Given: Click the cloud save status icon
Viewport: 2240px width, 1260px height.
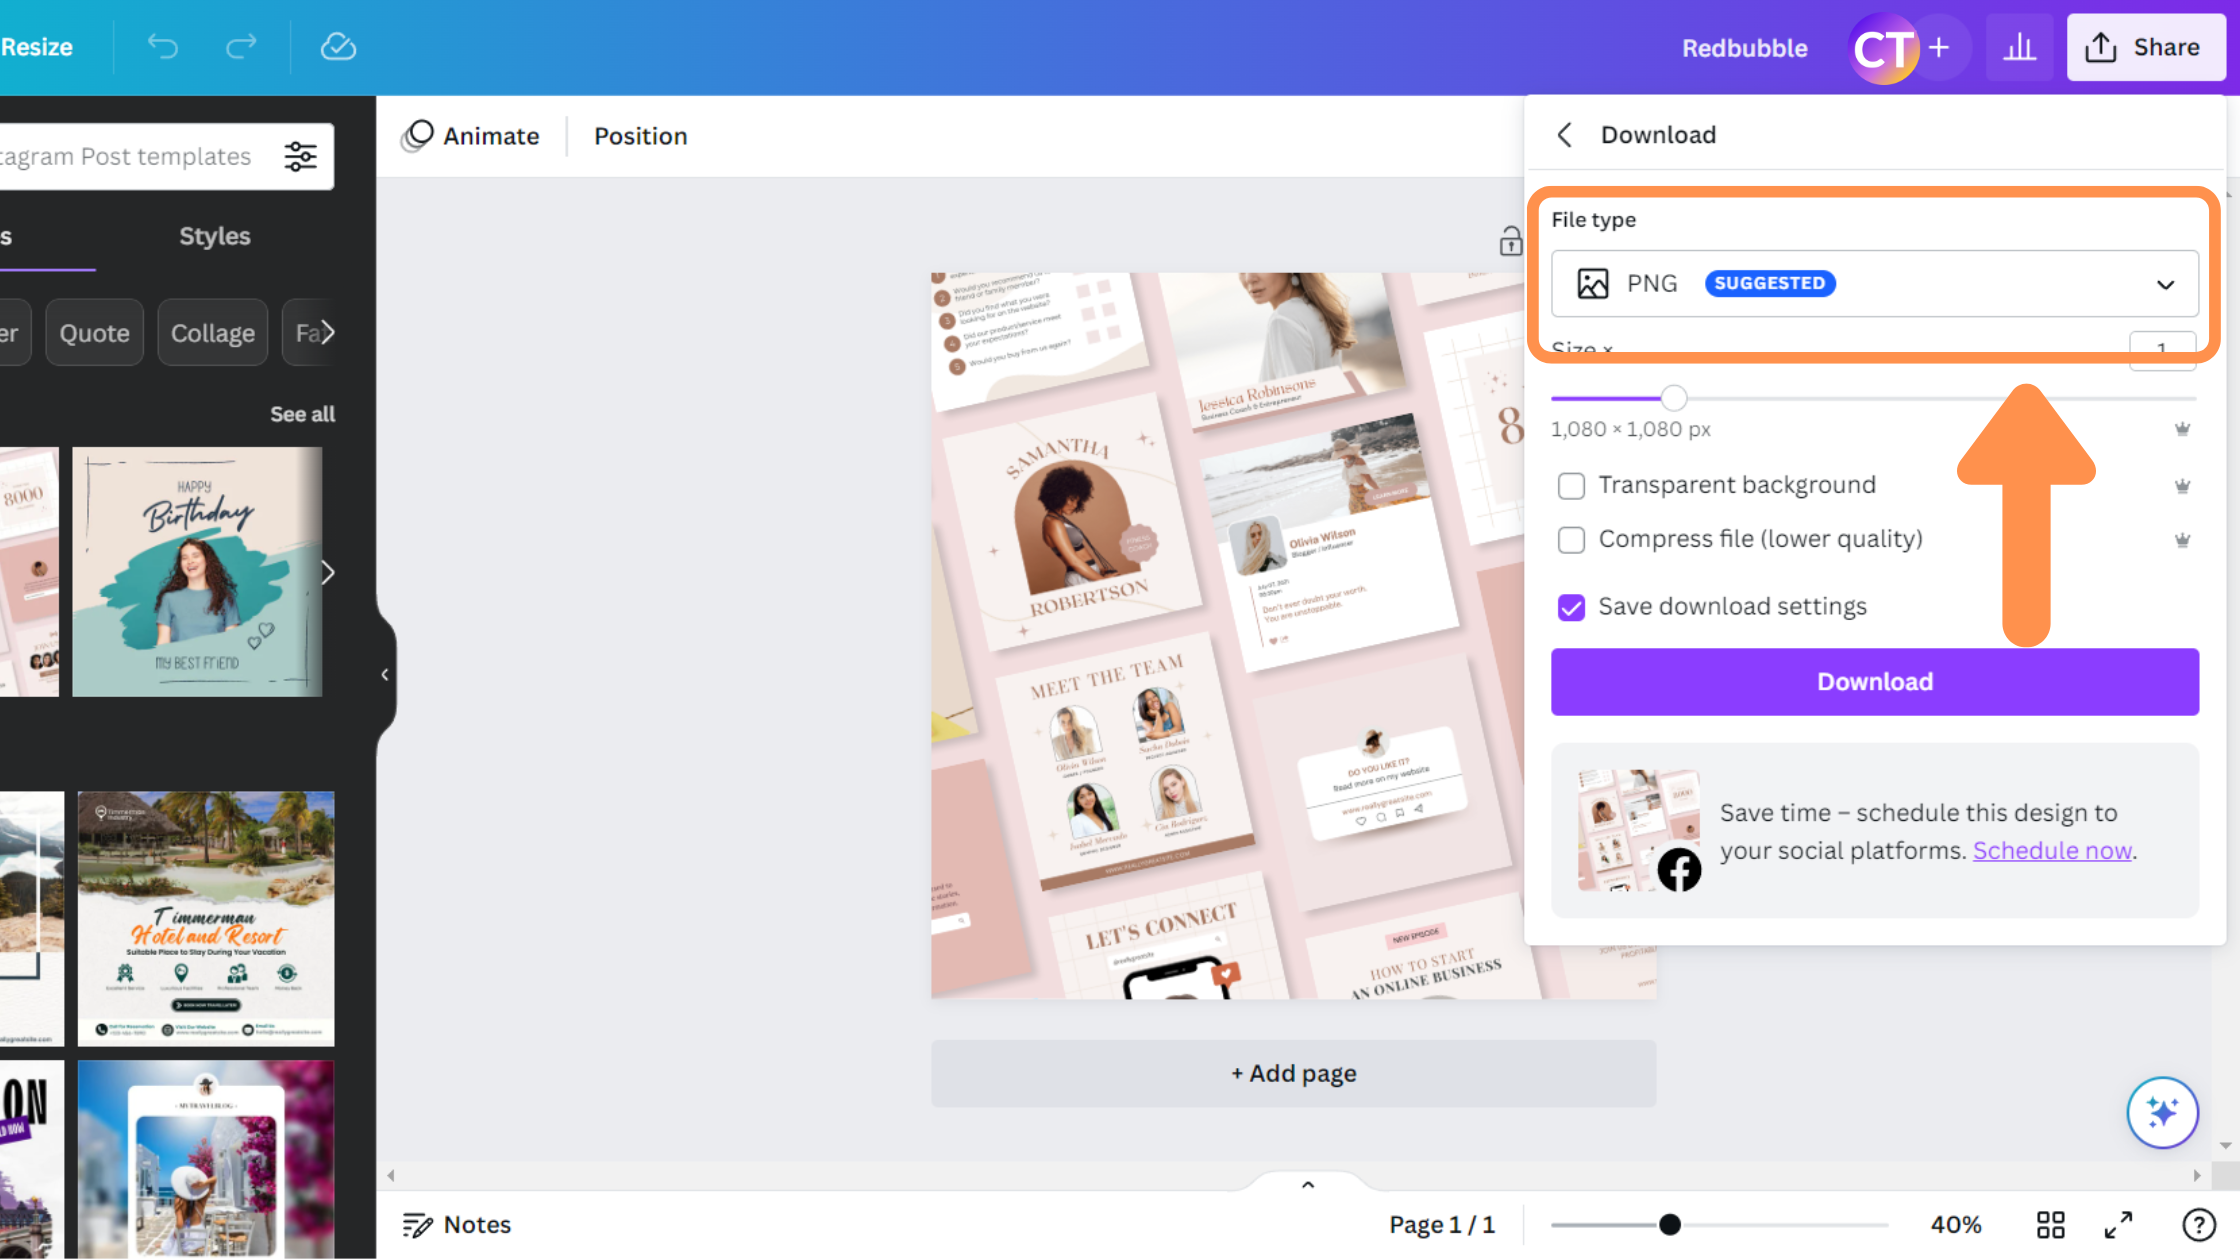Looking at the screenshot, I should click(x=338, y=47).
